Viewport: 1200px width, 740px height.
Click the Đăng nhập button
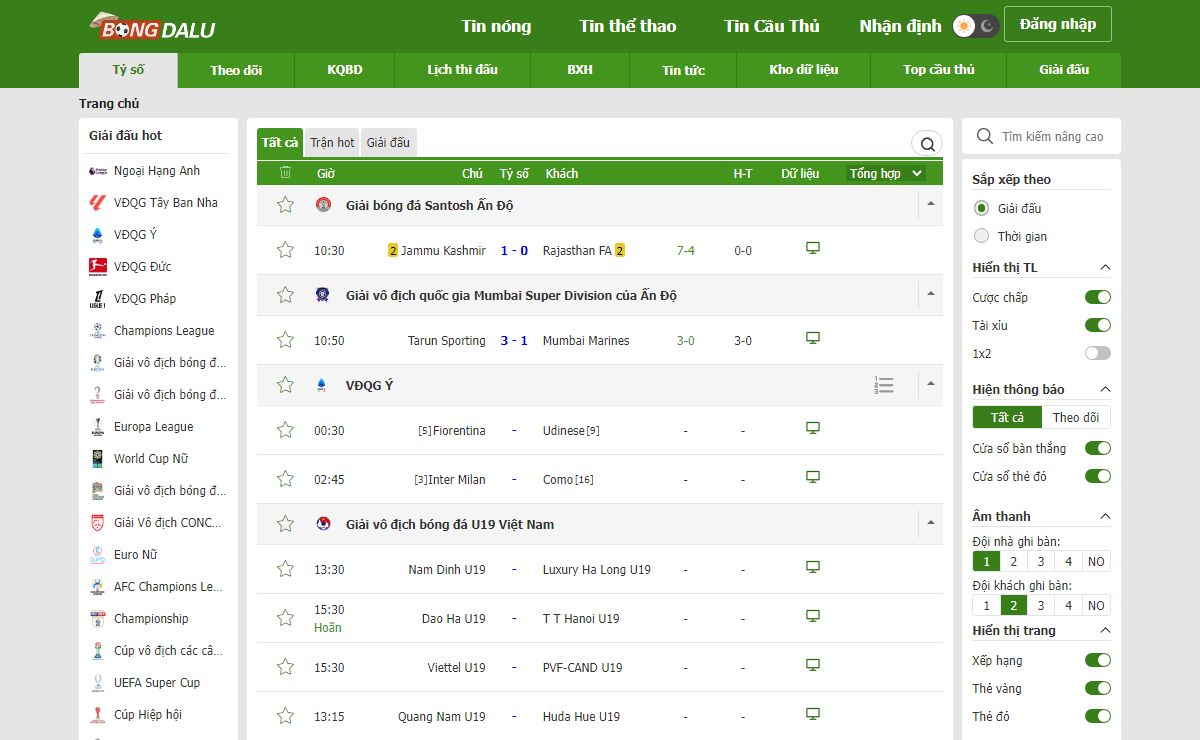click(x=1058, y=25)
